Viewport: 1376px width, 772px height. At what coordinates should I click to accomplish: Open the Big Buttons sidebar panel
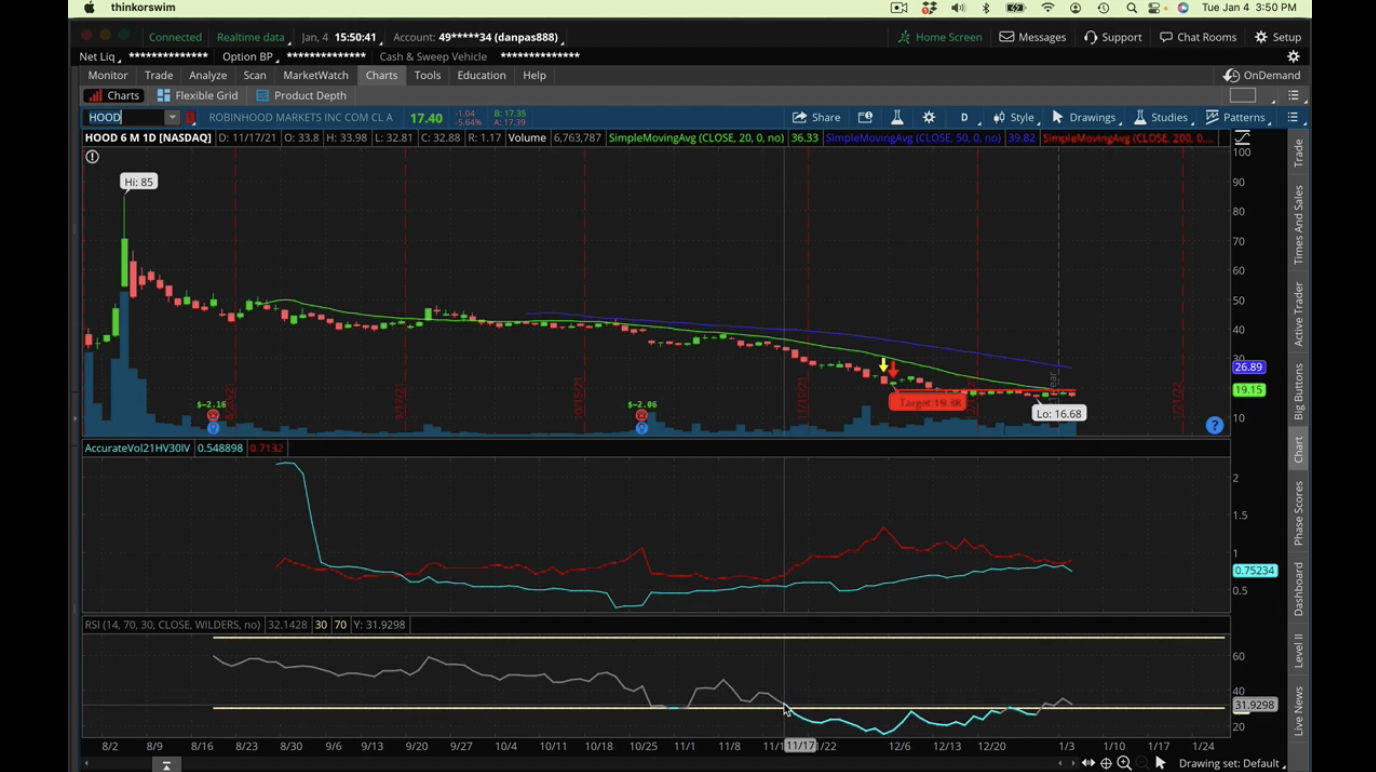click(1298, 391)
